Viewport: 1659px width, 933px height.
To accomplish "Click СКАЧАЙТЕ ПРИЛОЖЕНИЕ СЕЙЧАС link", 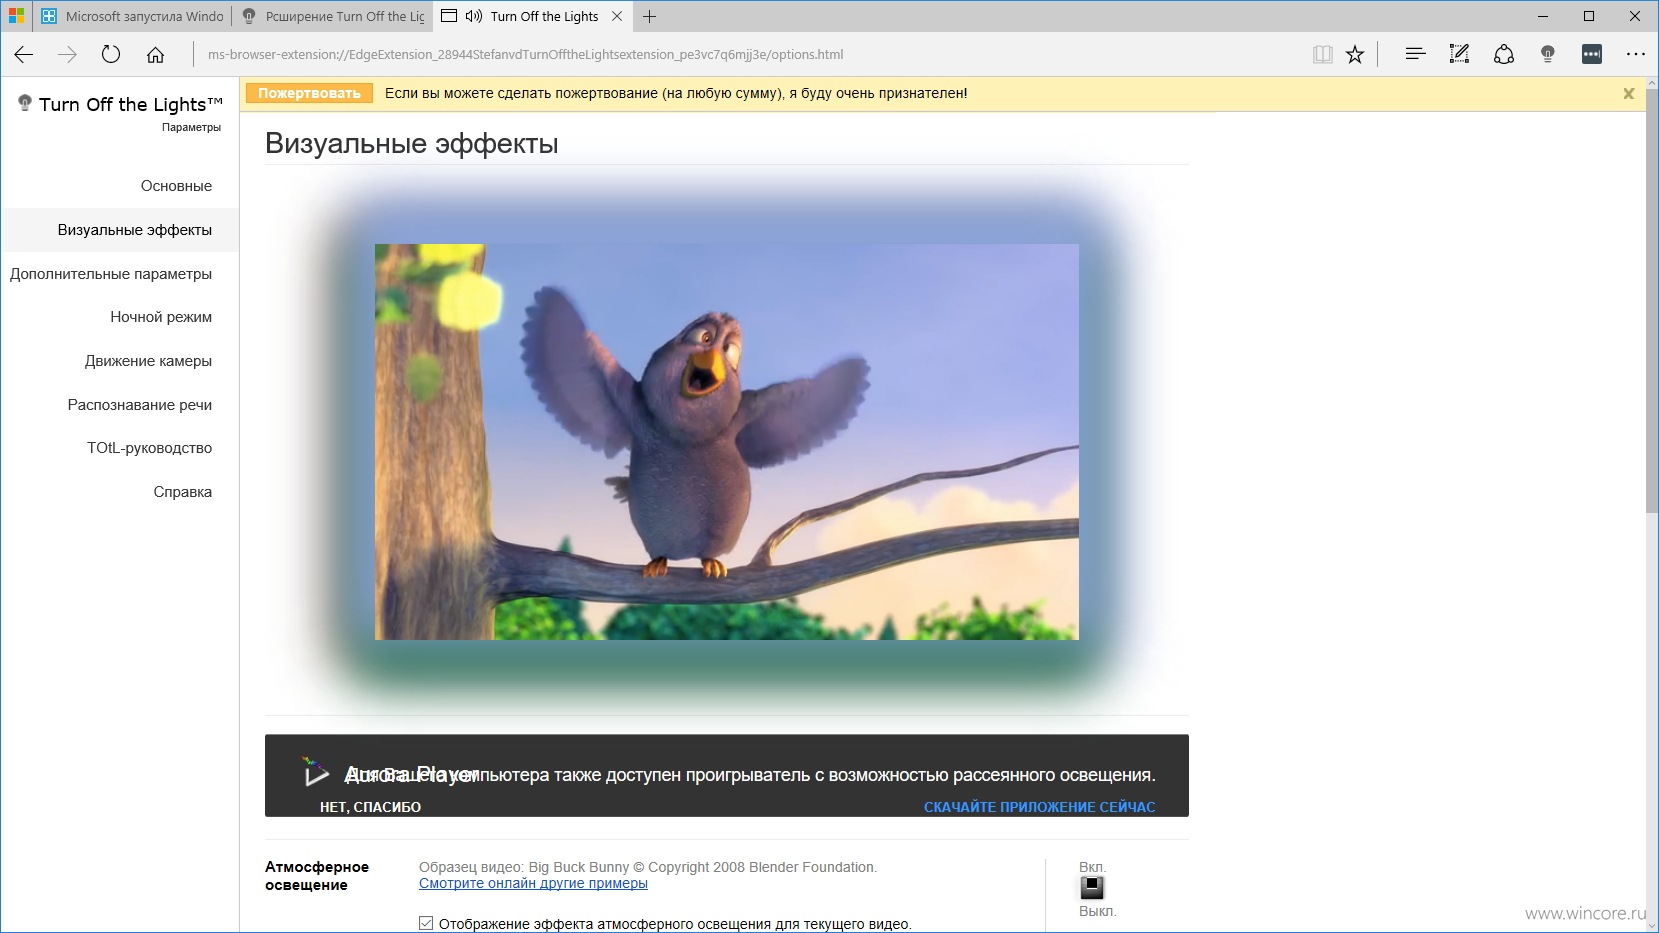I will [x=1039, y=807].
